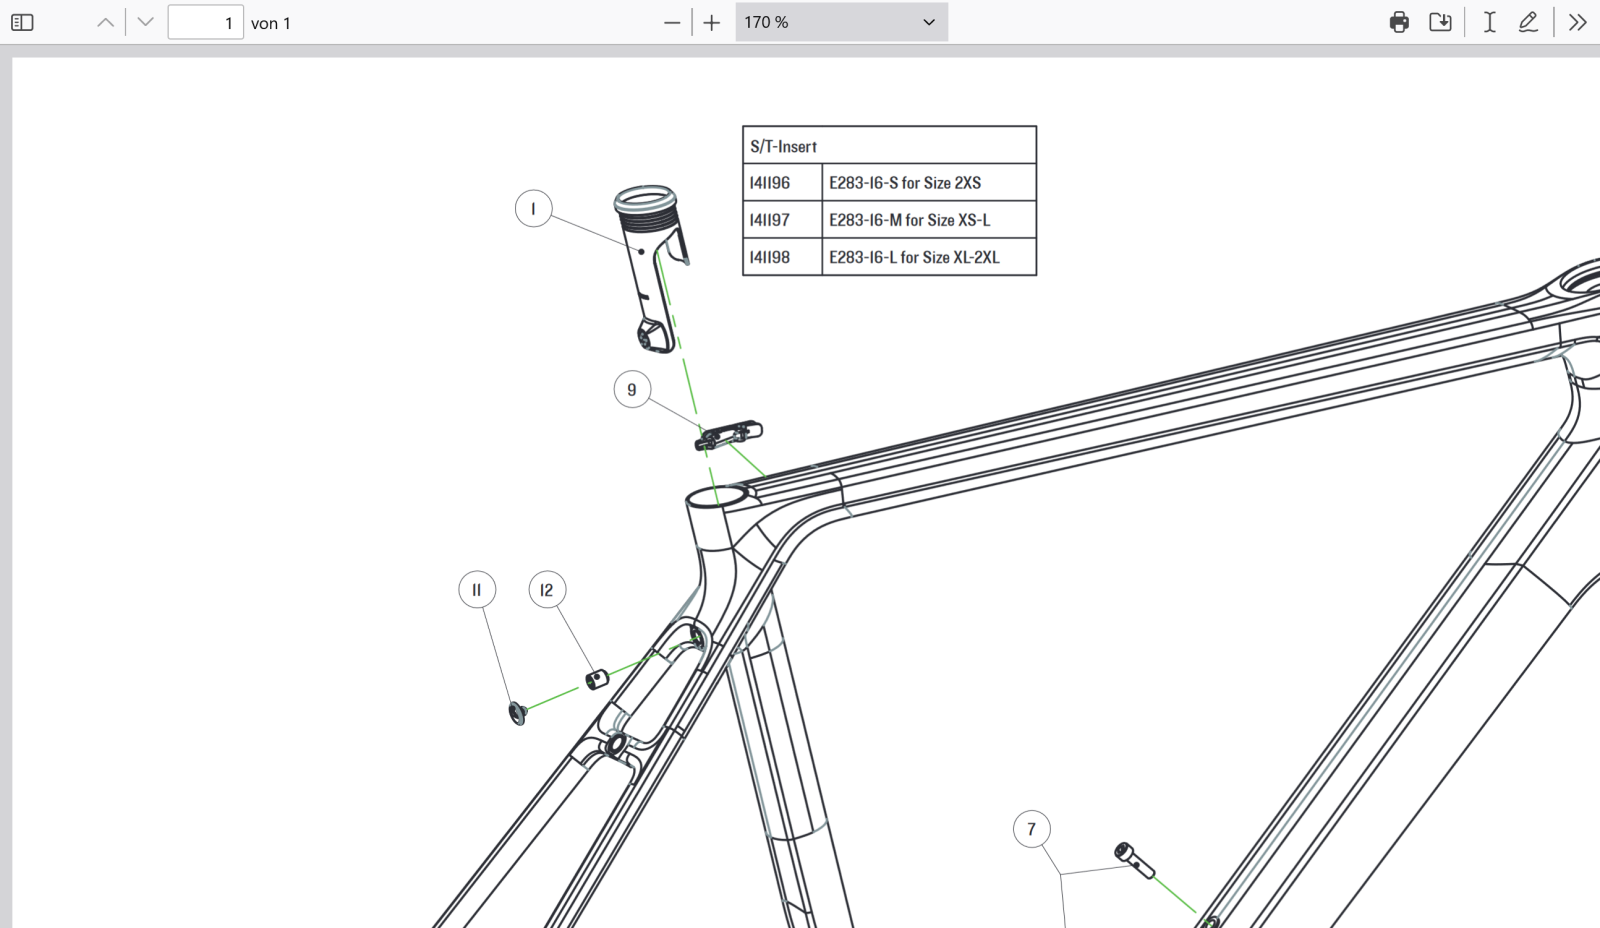The width and height of the screenshot is (1600, 928).
Task: Select the E283-16-S for Size 2XS cell
Action: coord(928,183)
